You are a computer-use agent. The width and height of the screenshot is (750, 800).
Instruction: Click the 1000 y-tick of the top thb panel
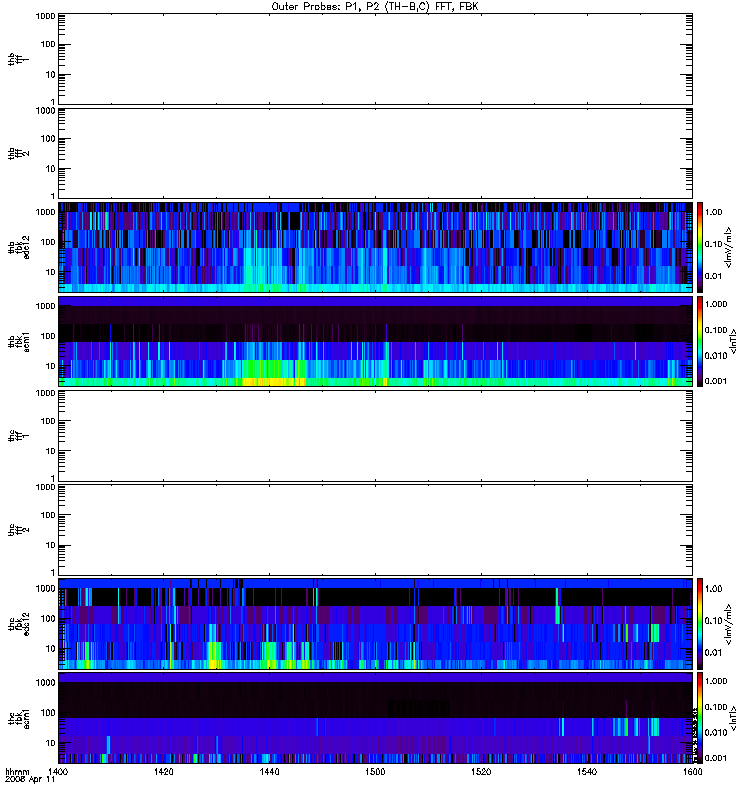pos(45,16)
